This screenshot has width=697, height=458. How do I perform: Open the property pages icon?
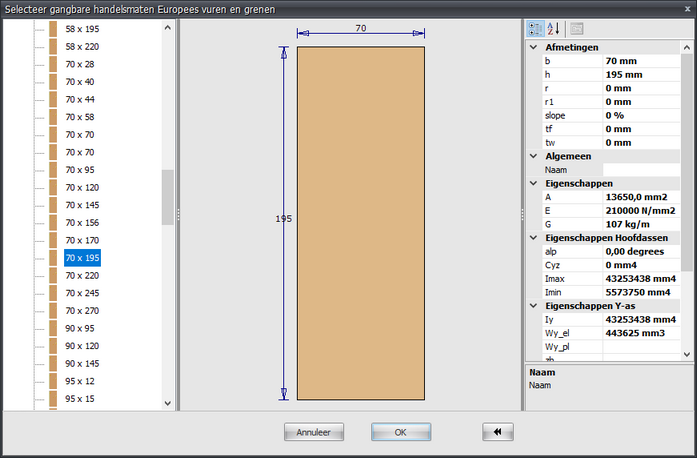[577, 29]
